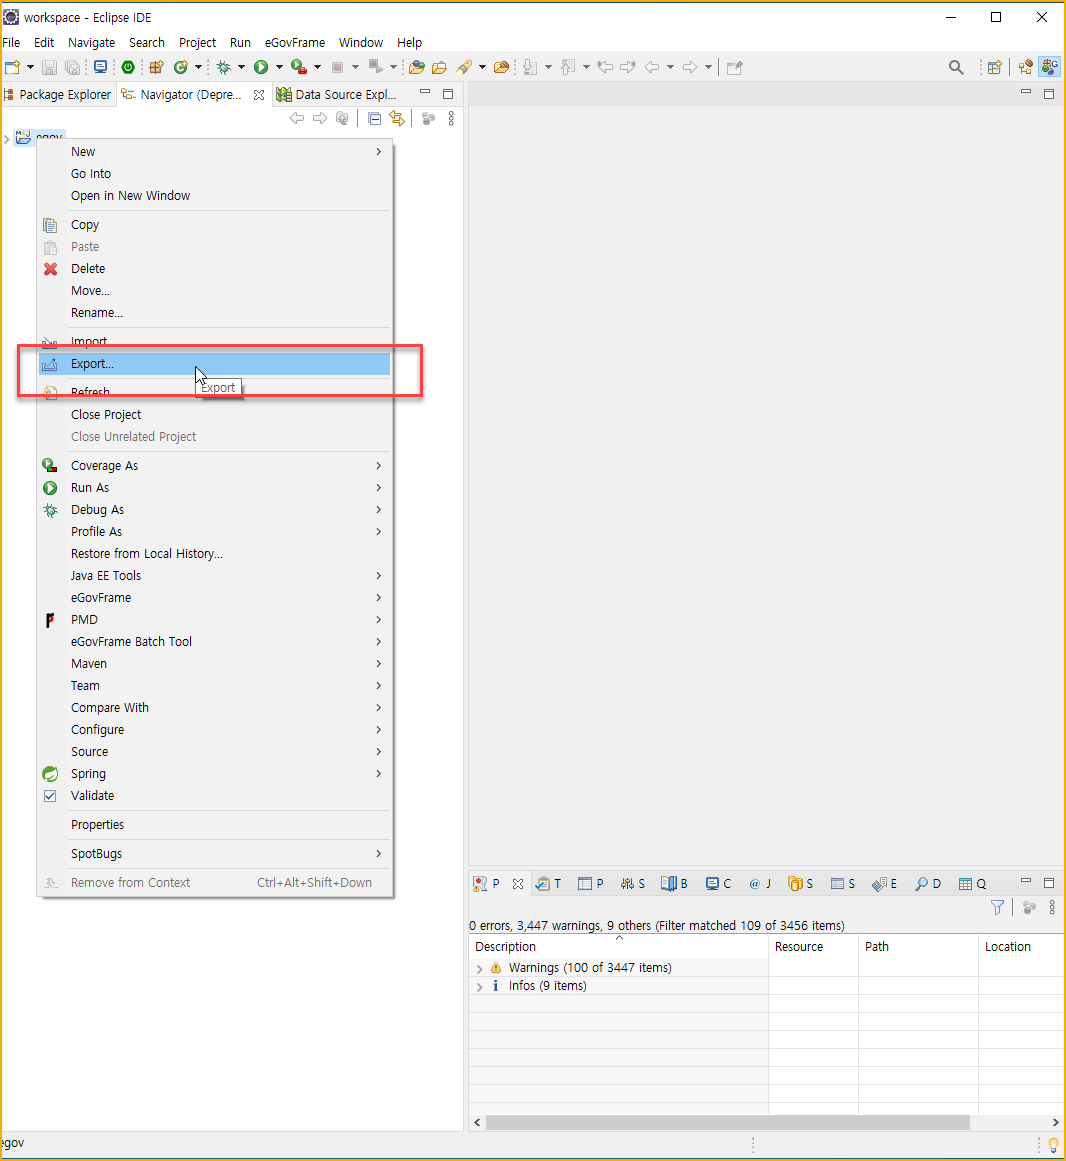This screenshot has width=1066, height=1161.
Task: Minimize the Navigator view panel
Action: pyautogui.click(x=425, y=92)
